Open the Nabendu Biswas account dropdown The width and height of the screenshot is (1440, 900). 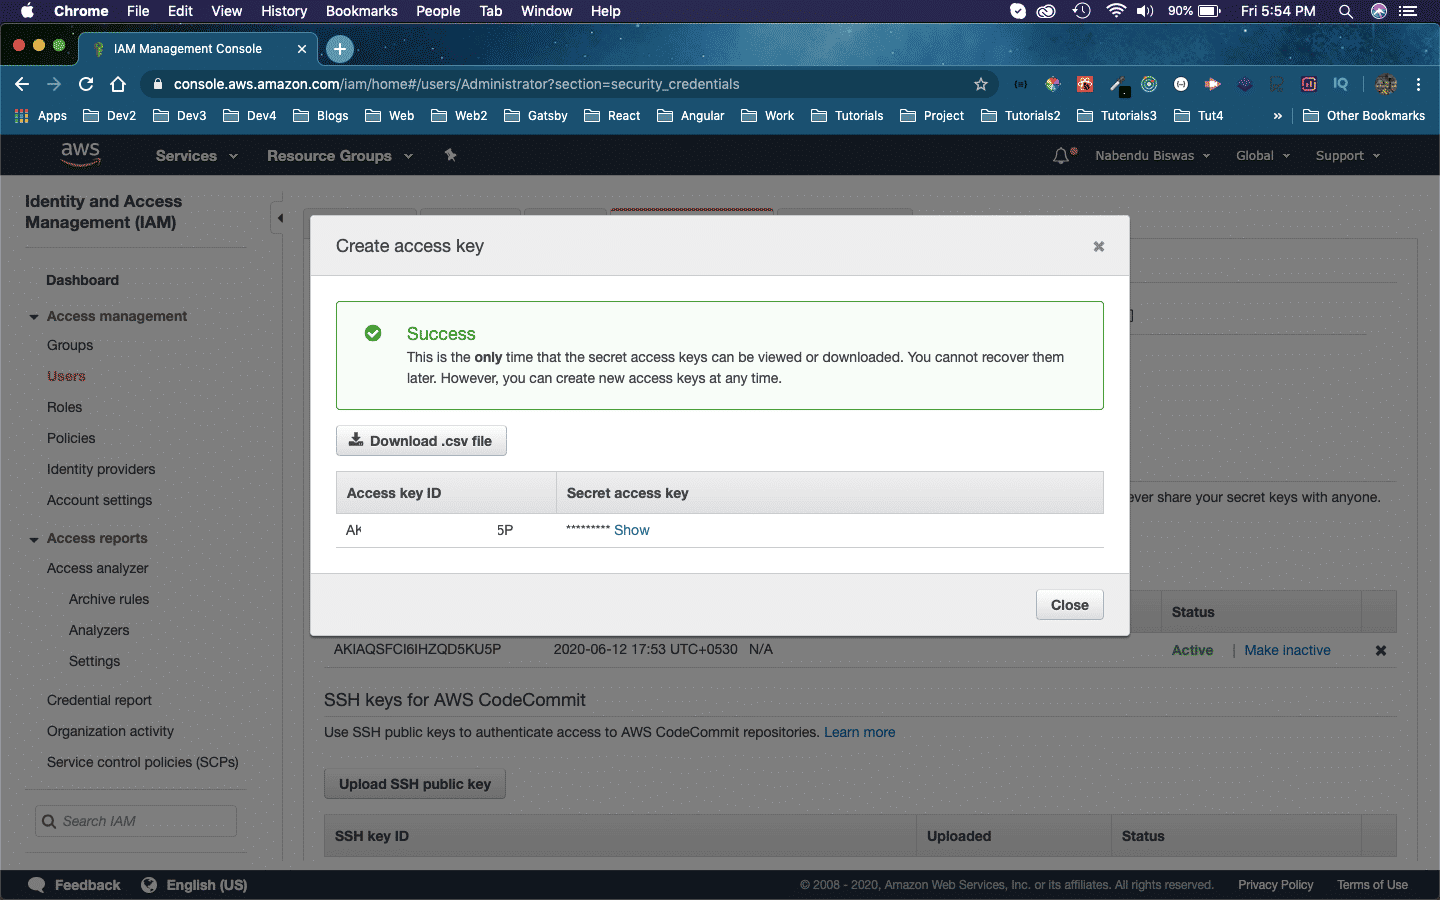tap(1153, 156)
